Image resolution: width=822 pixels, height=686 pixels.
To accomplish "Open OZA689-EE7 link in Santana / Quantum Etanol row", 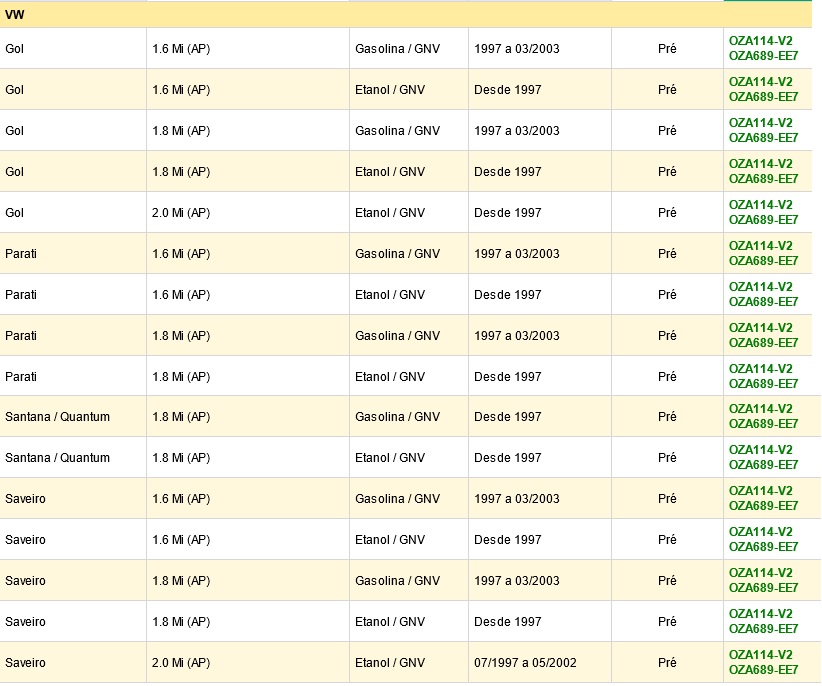I will (x=763, y=465).
